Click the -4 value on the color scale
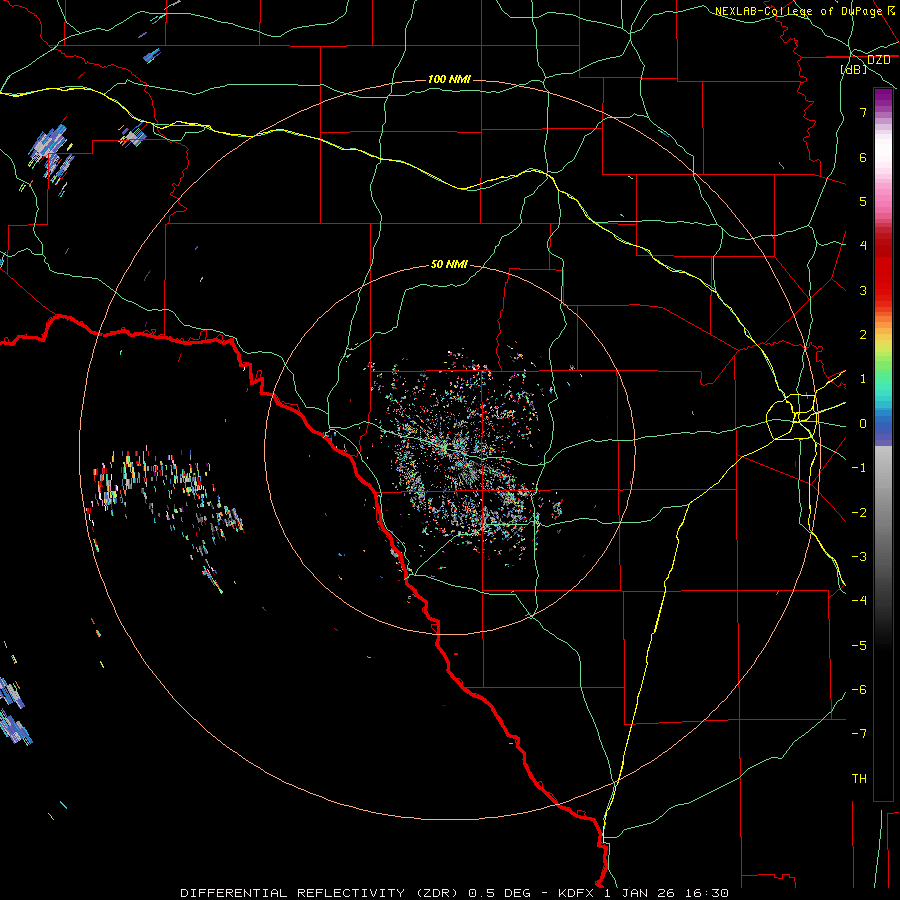The image size is (900, 900). tap(859, 601)
